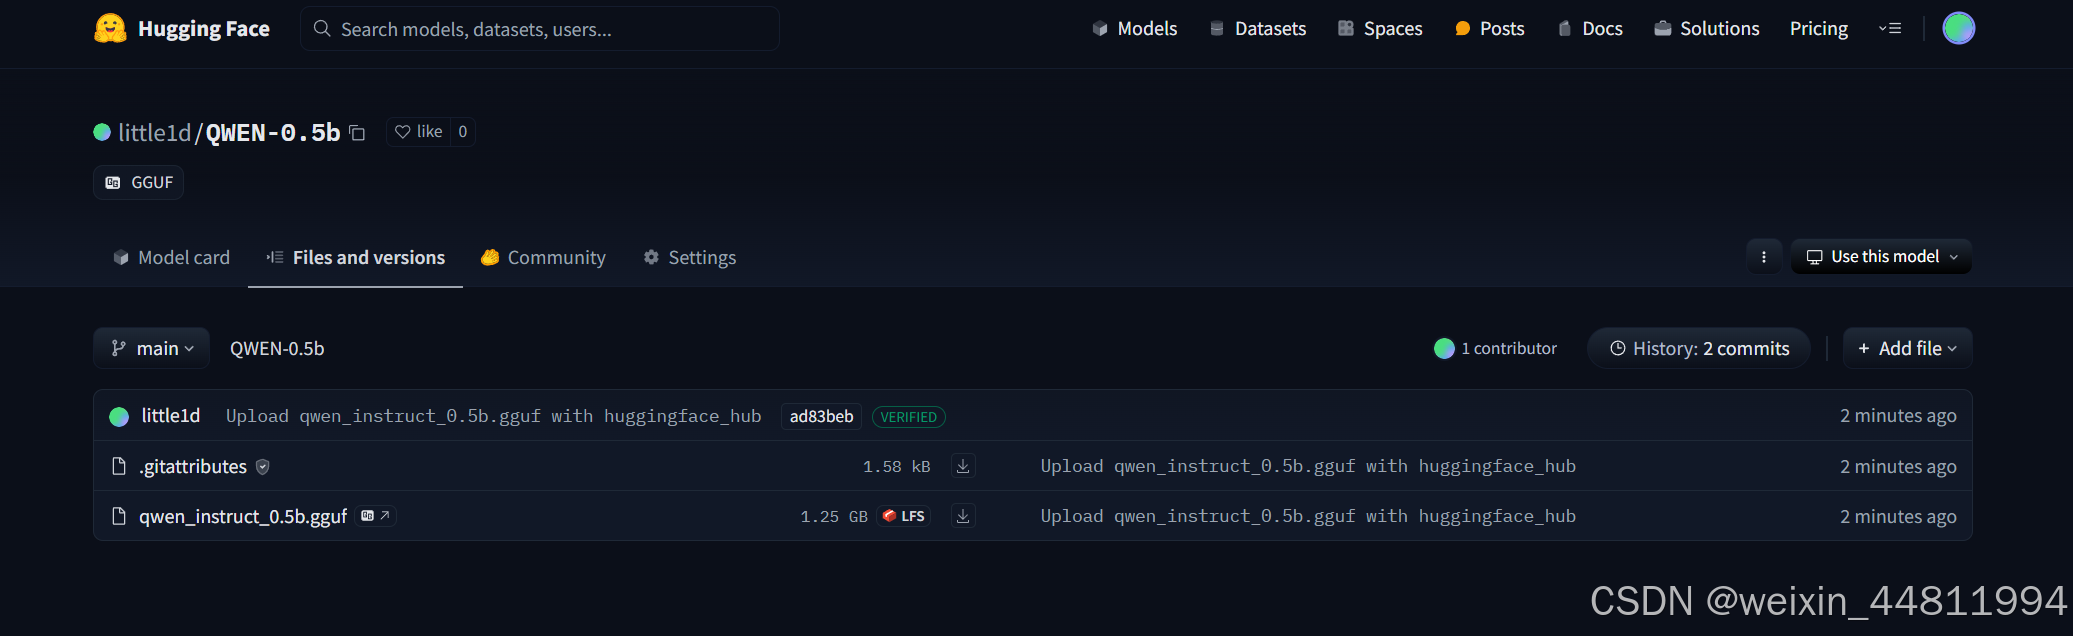Click the Hugging Face logo emoji
This screenshot has height=636, width=2073.
pos(110,28)
